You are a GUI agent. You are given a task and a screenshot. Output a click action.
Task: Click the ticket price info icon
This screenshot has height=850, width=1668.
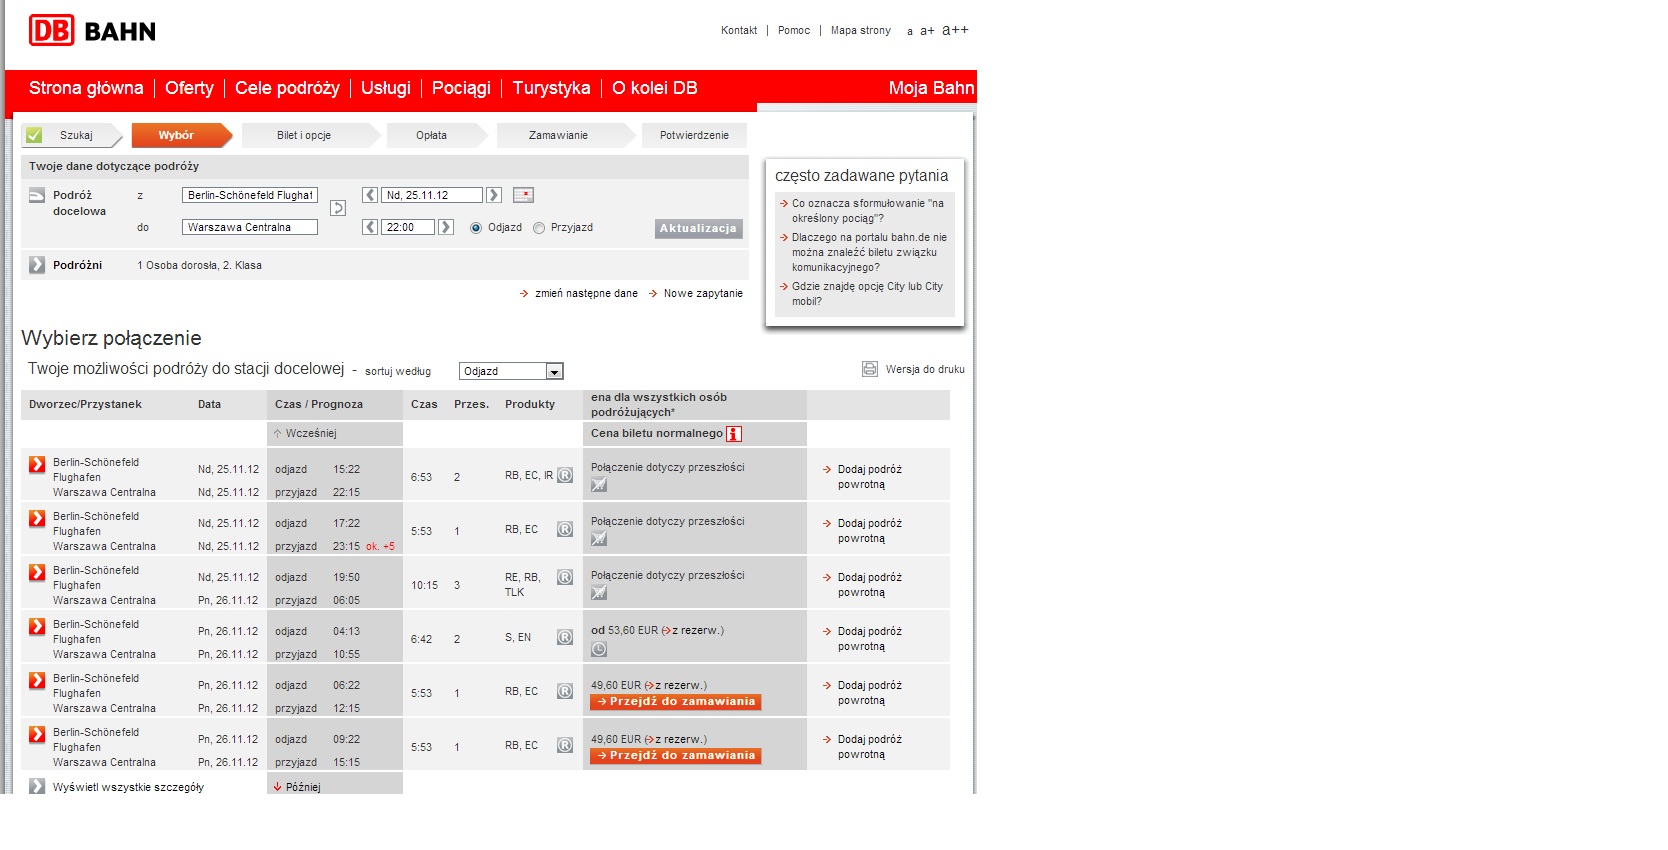[x=734, y=434]
